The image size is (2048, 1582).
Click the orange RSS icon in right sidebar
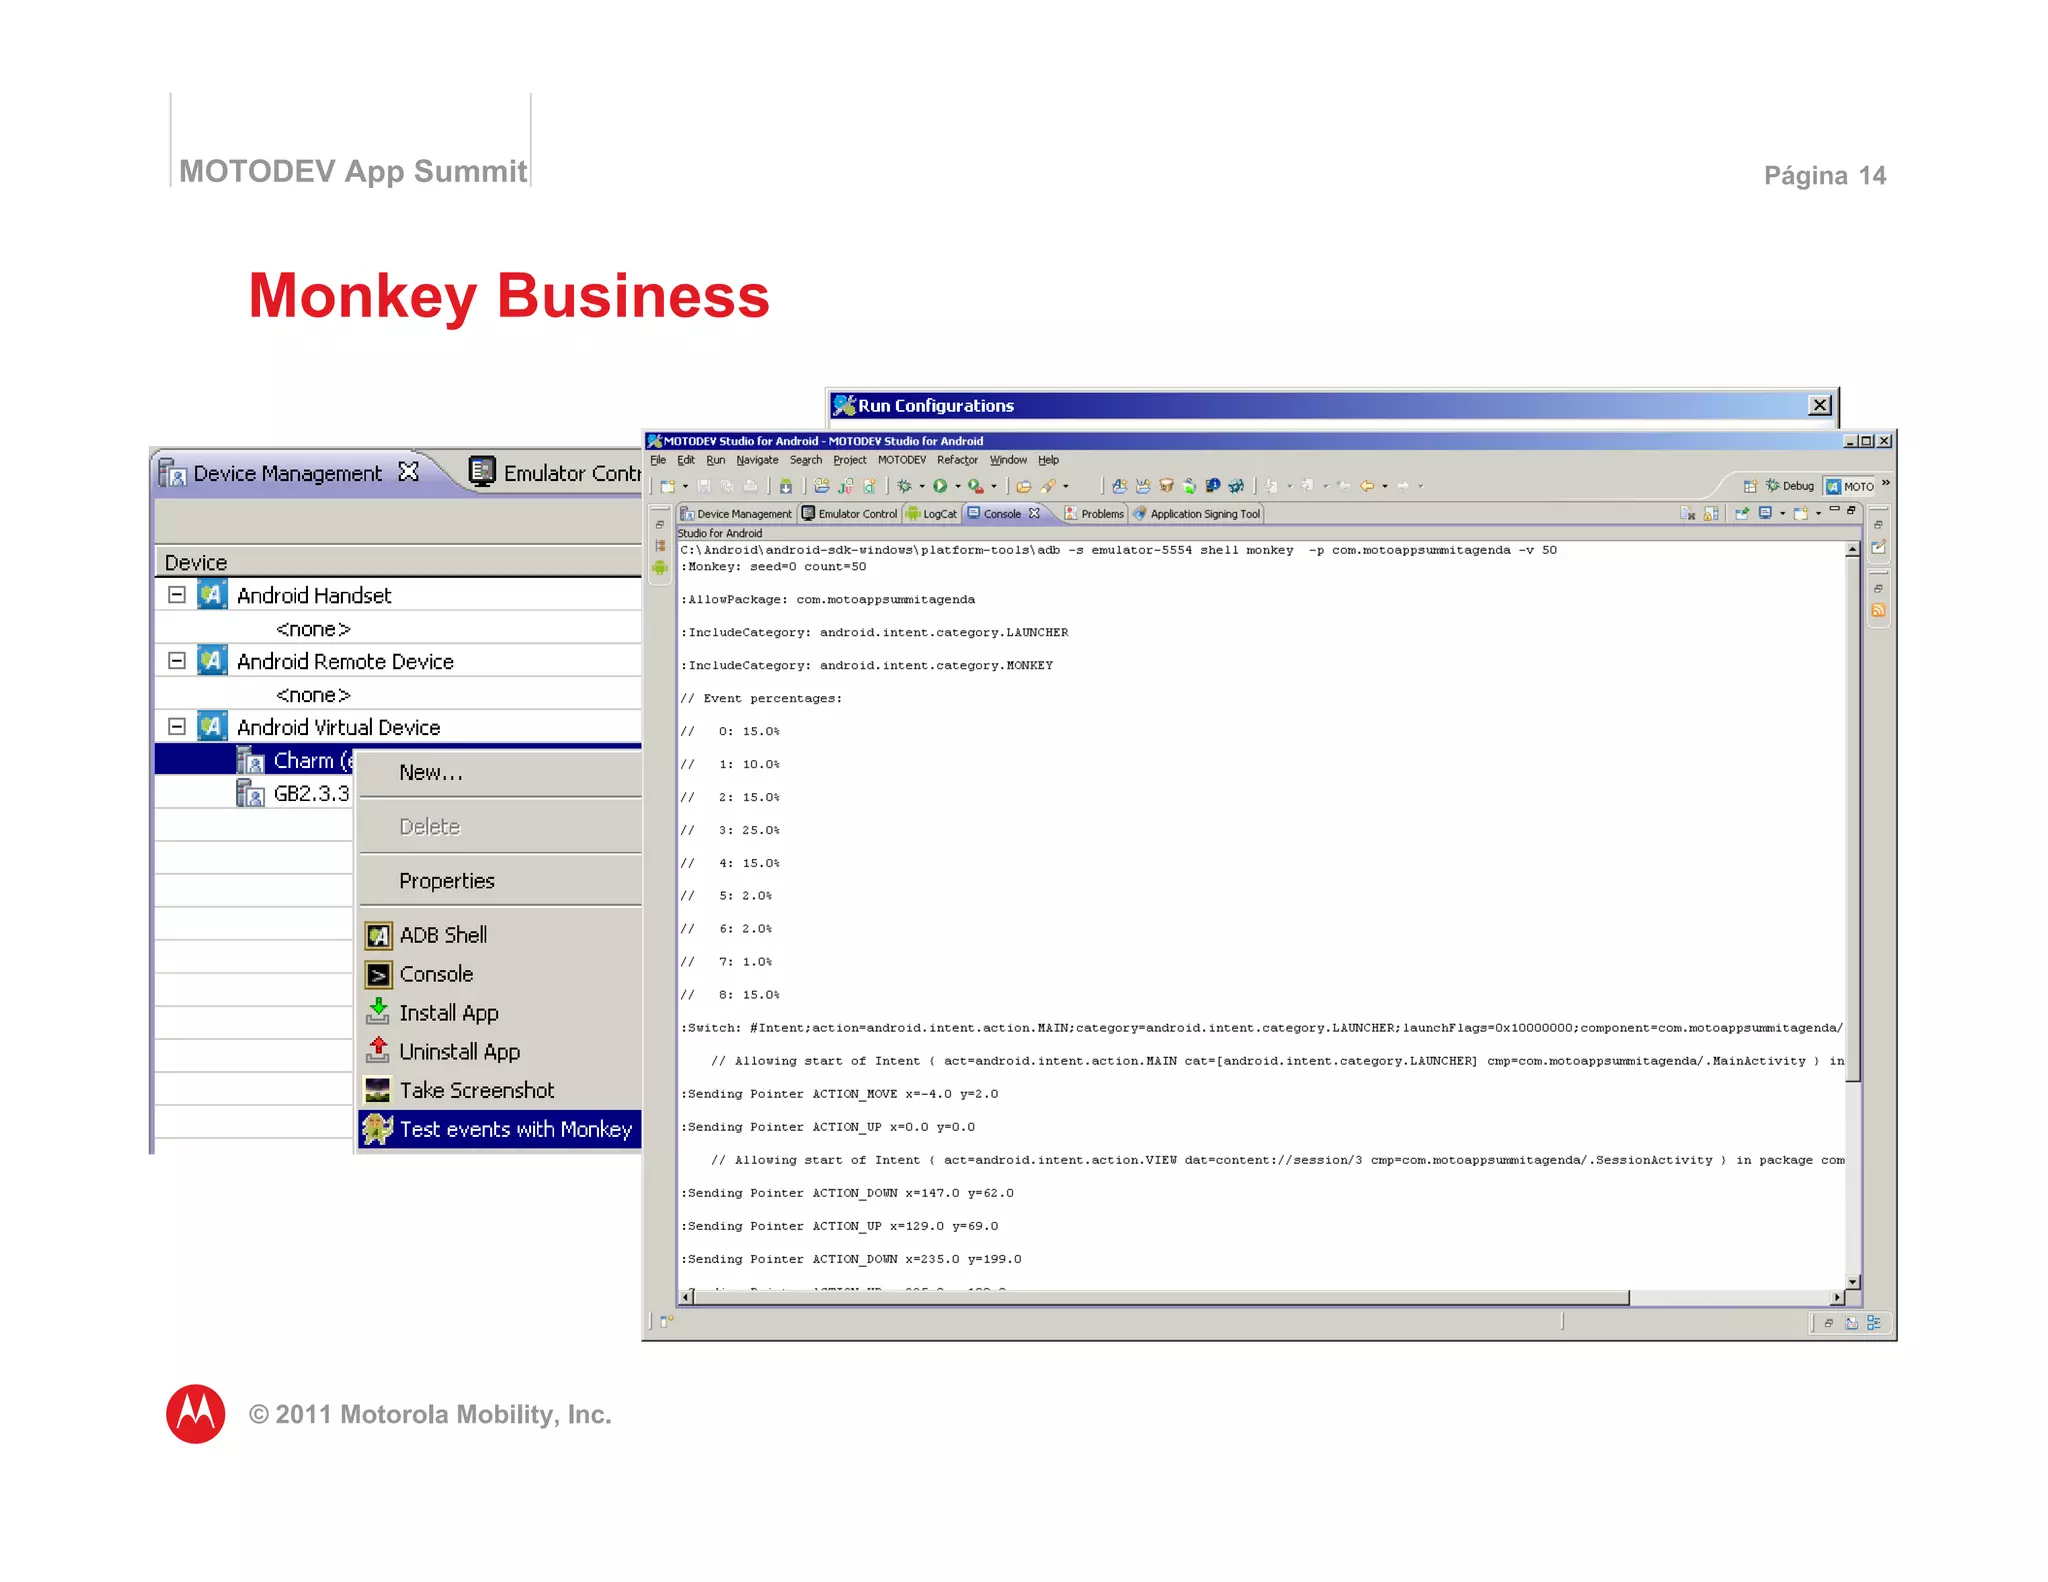click(x=1879, y=610)
